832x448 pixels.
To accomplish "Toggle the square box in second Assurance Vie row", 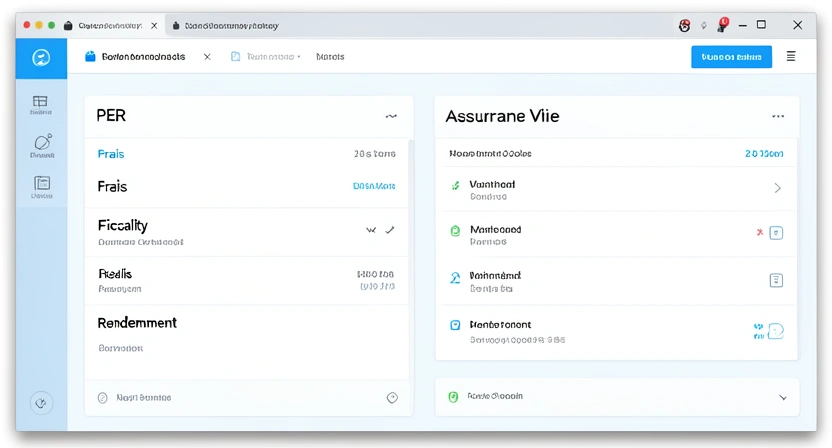I will tap(777, 233).
